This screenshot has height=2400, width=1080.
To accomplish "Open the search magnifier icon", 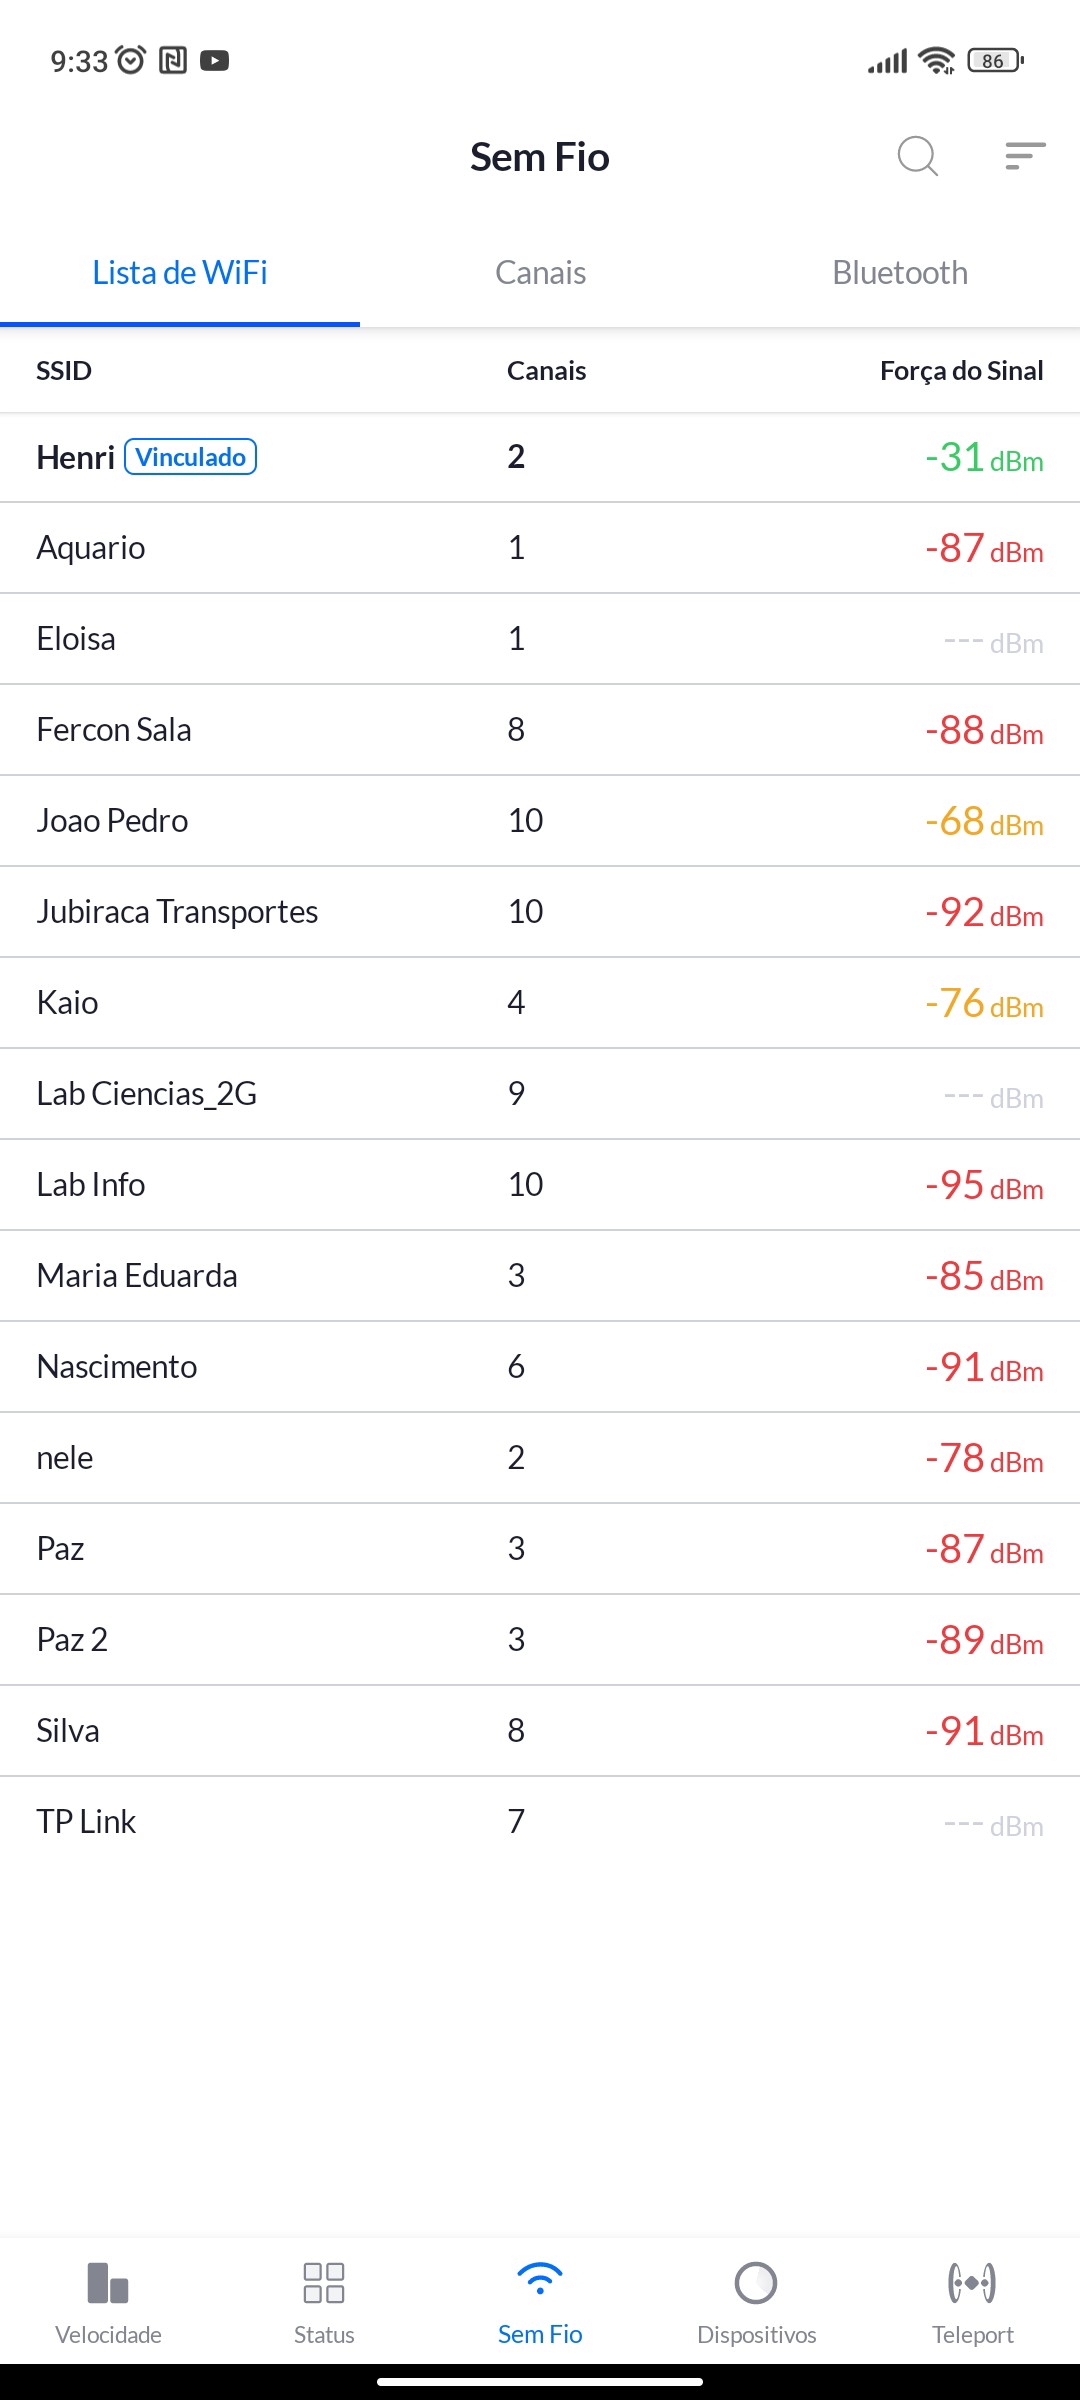I will (917, 156).
